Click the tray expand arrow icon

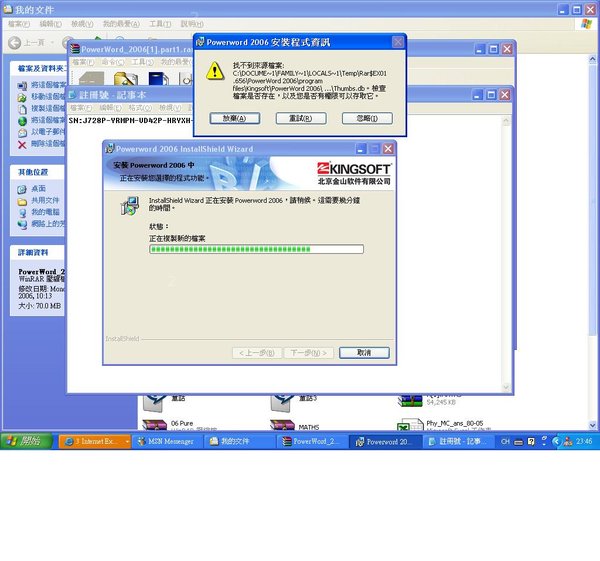pos(556,441)
